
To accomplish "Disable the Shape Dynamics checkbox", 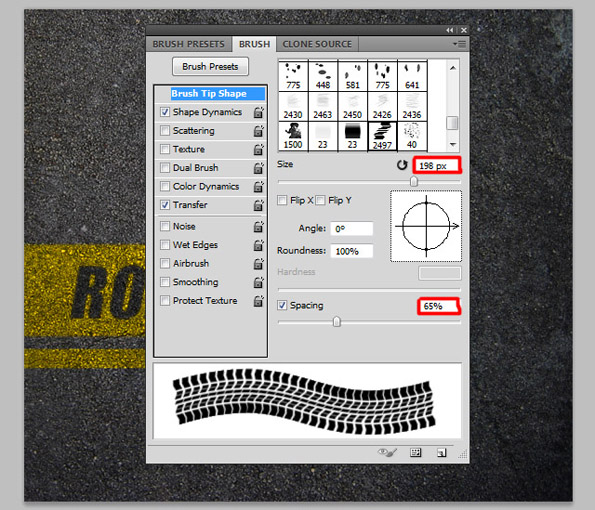I will tap(165, 112).
